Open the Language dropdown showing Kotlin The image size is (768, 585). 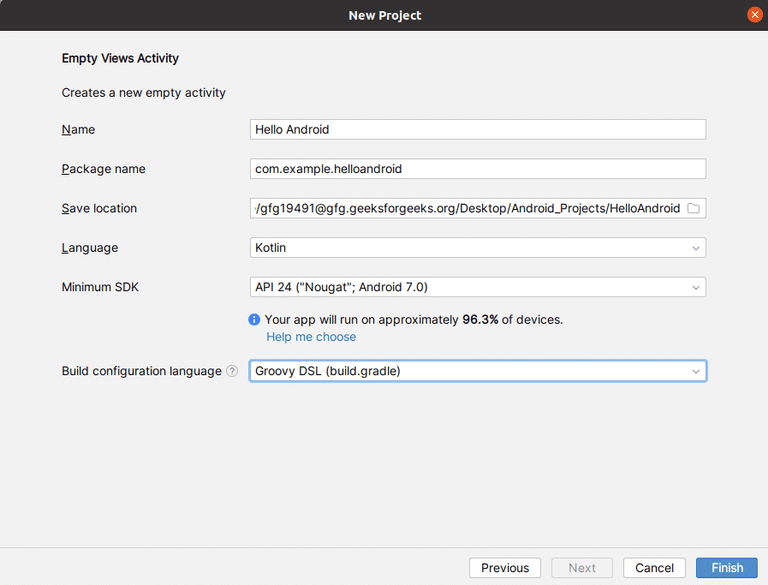coord(477,247)
